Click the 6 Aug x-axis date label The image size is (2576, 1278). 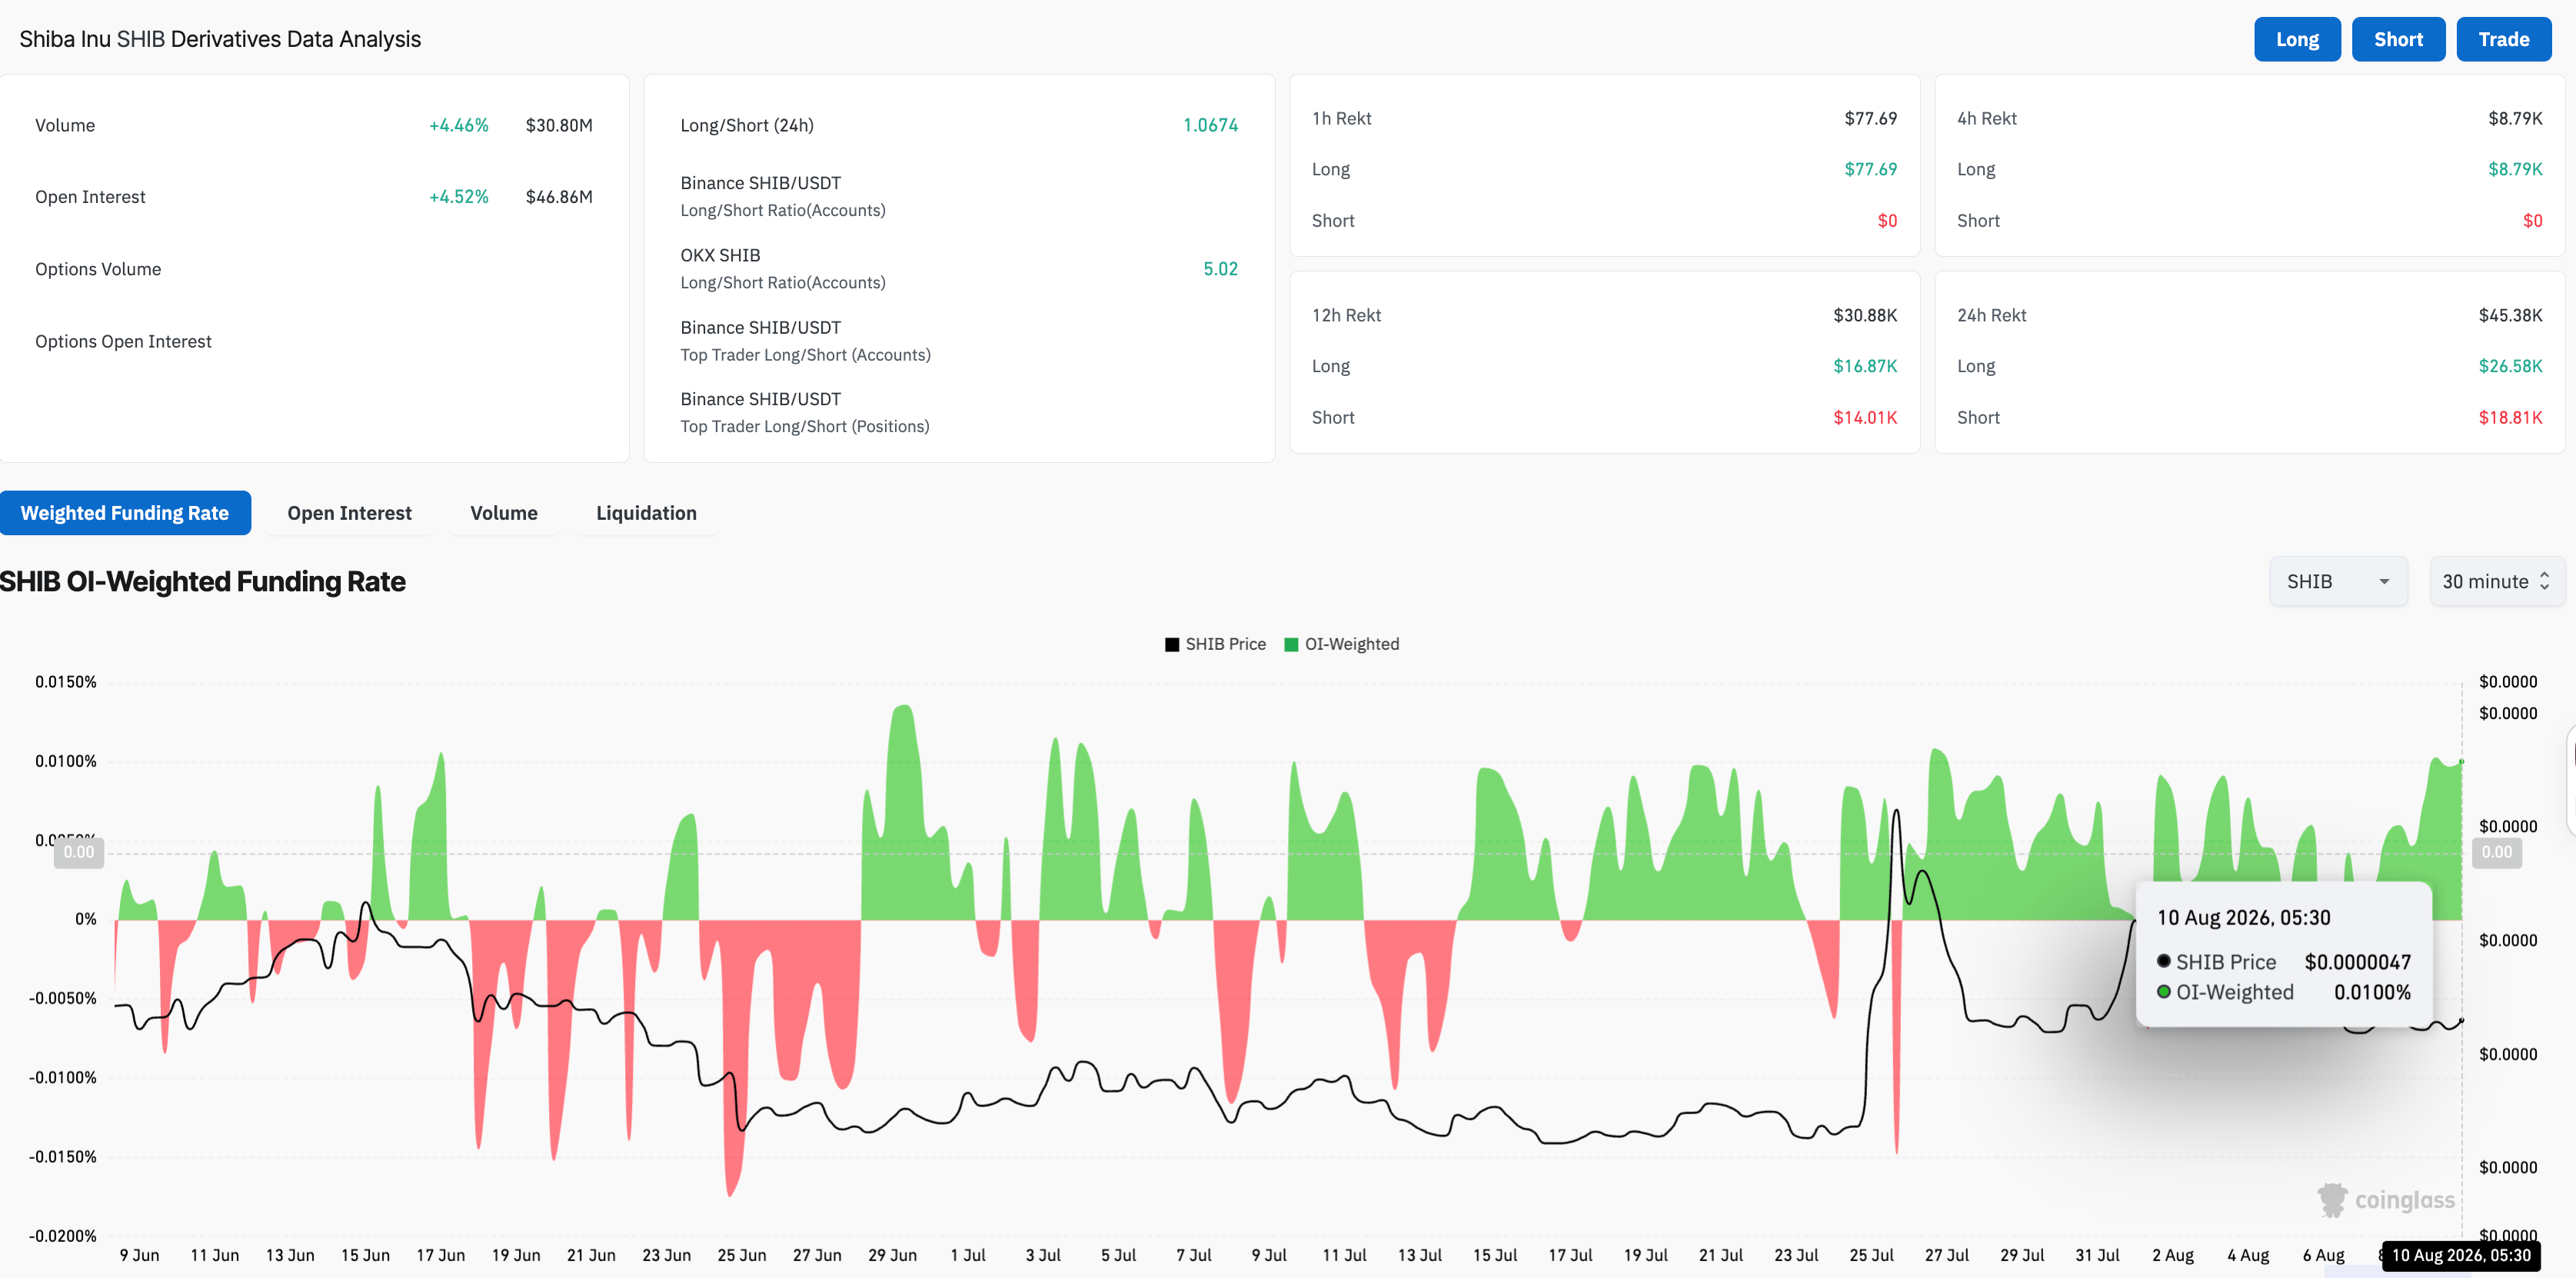point(2323,1255)
